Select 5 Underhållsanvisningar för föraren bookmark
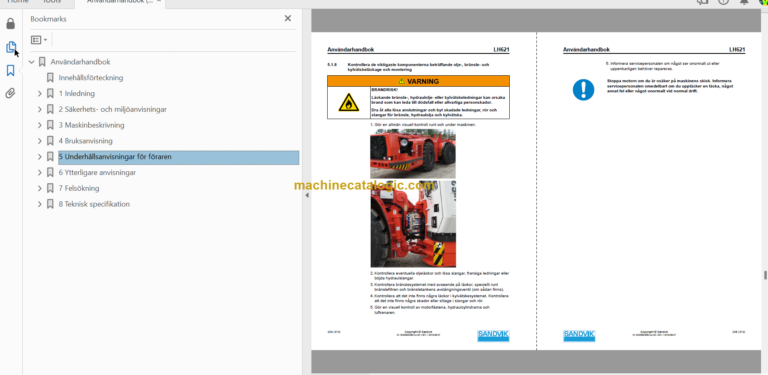 (x=179, y=157)
